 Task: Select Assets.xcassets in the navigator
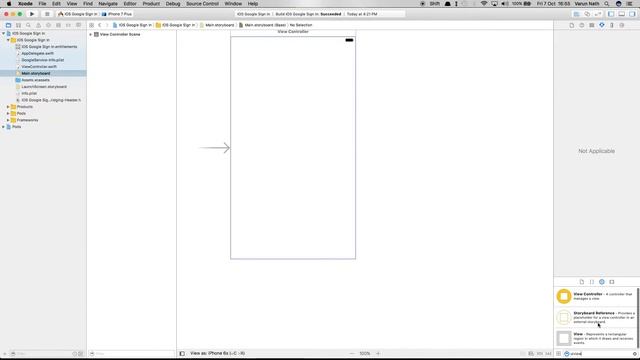click(x=36, y=80)
